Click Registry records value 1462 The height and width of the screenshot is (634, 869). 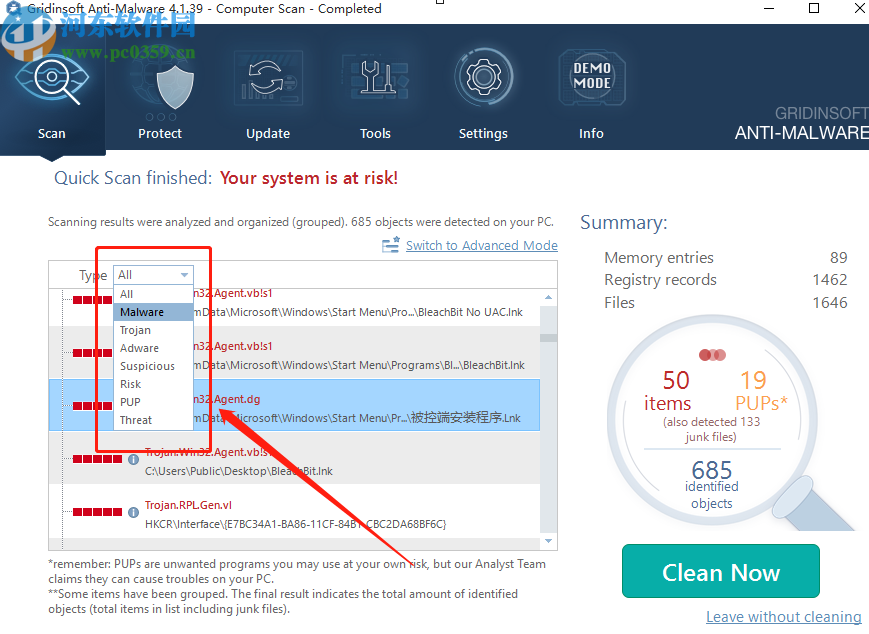(x=830, y=280)
